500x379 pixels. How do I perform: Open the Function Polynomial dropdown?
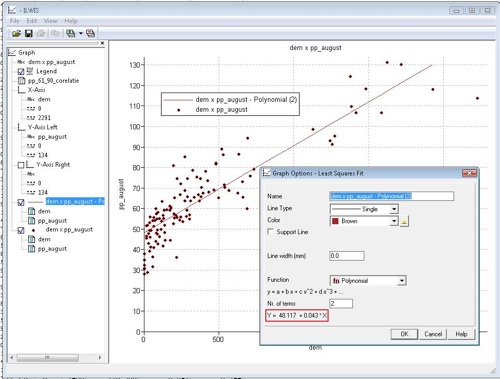click(x=402, y=281)
